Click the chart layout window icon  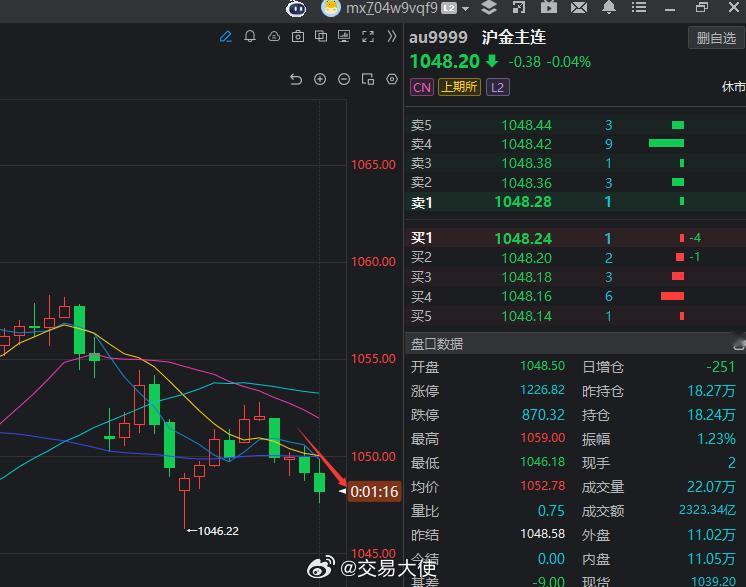pos(368,79)
